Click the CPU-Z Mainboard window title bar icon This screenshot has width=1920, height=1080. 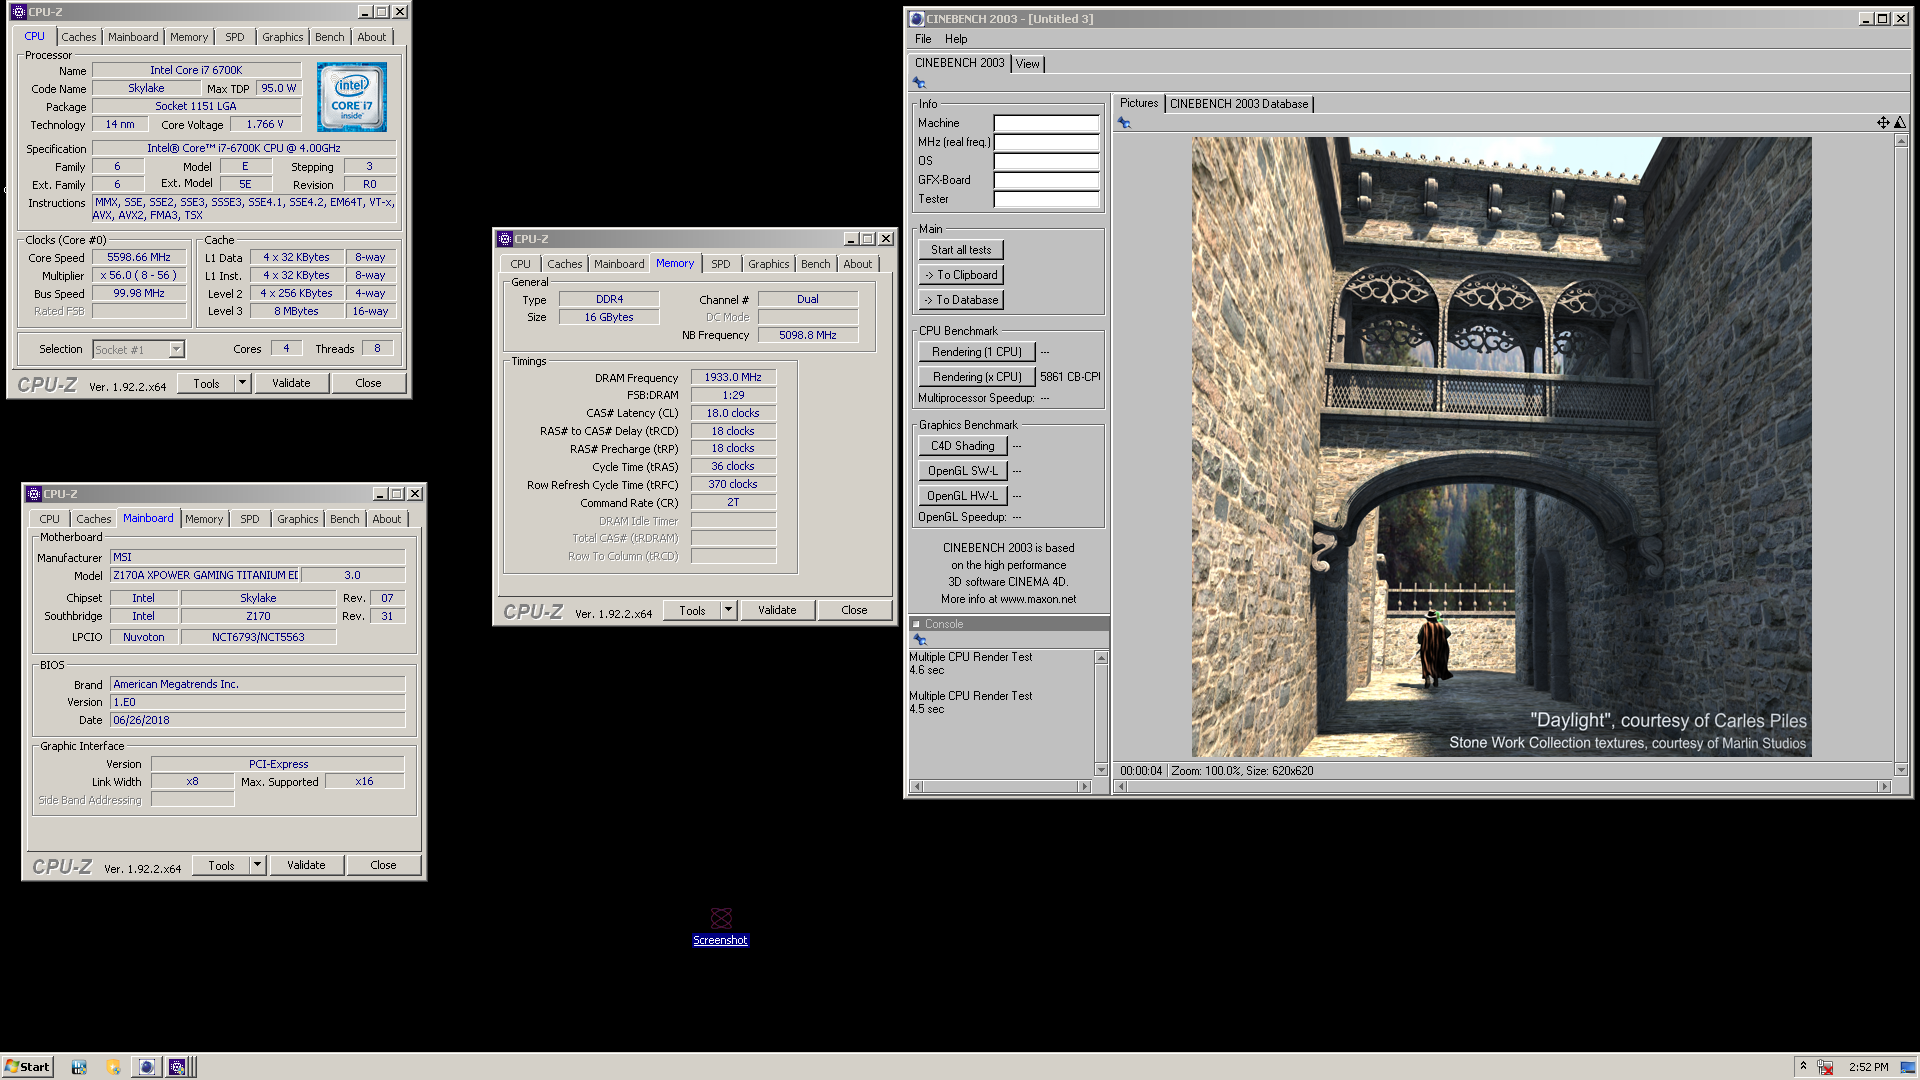(x=34, y=494)
